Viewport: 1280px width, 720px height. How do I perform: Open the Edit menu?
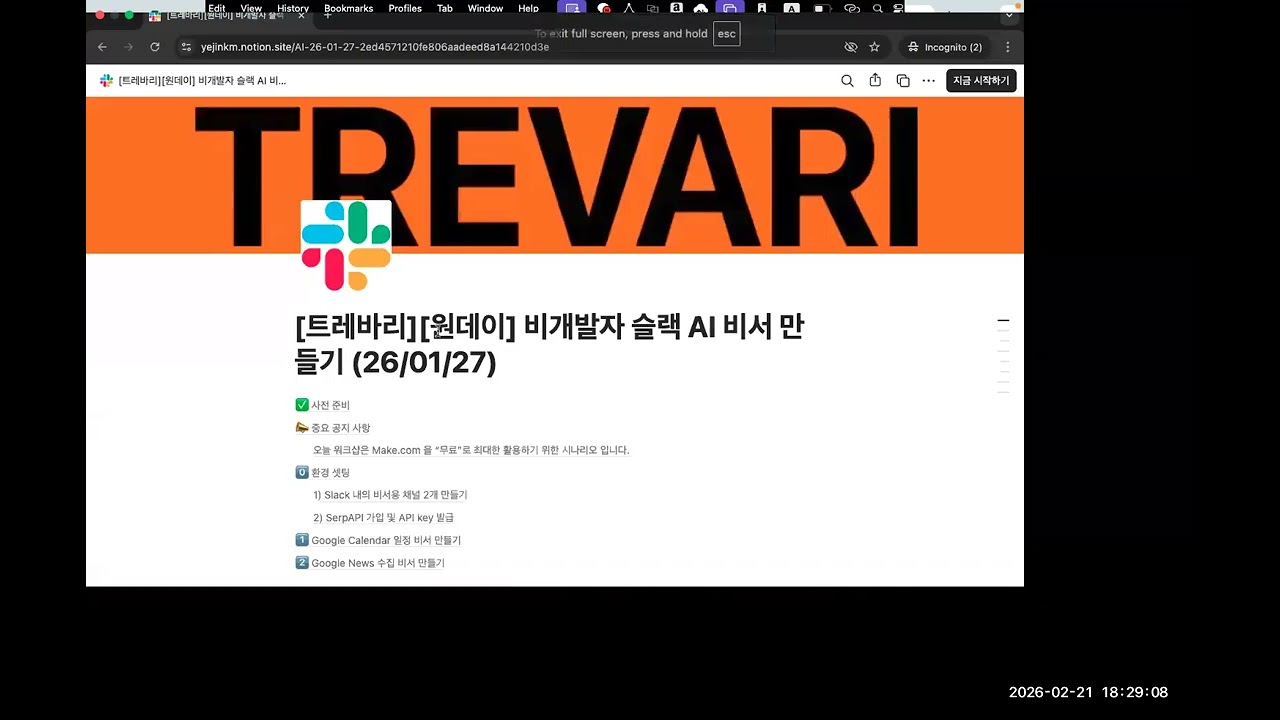click(217, 8)
